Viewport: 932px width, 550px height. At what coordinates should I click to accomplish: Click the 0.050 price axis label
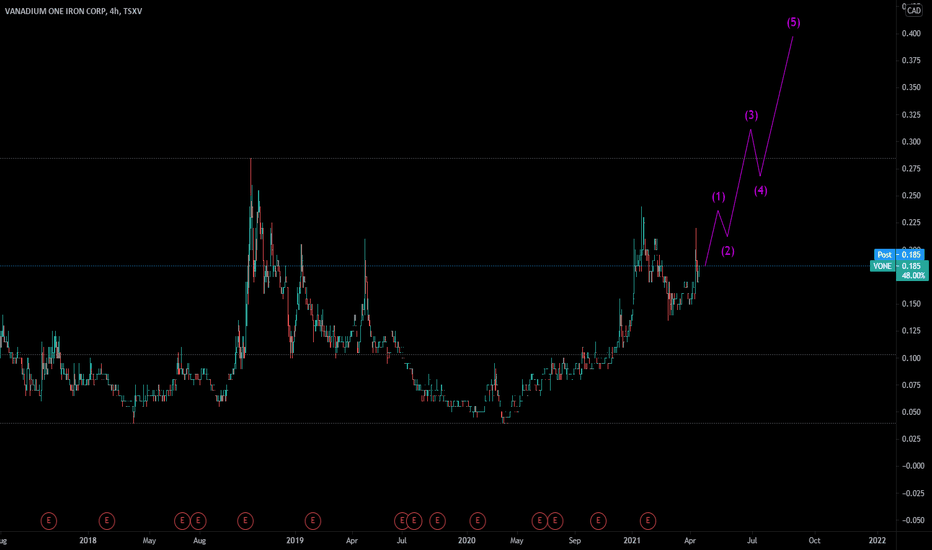(x=911, y=412)
